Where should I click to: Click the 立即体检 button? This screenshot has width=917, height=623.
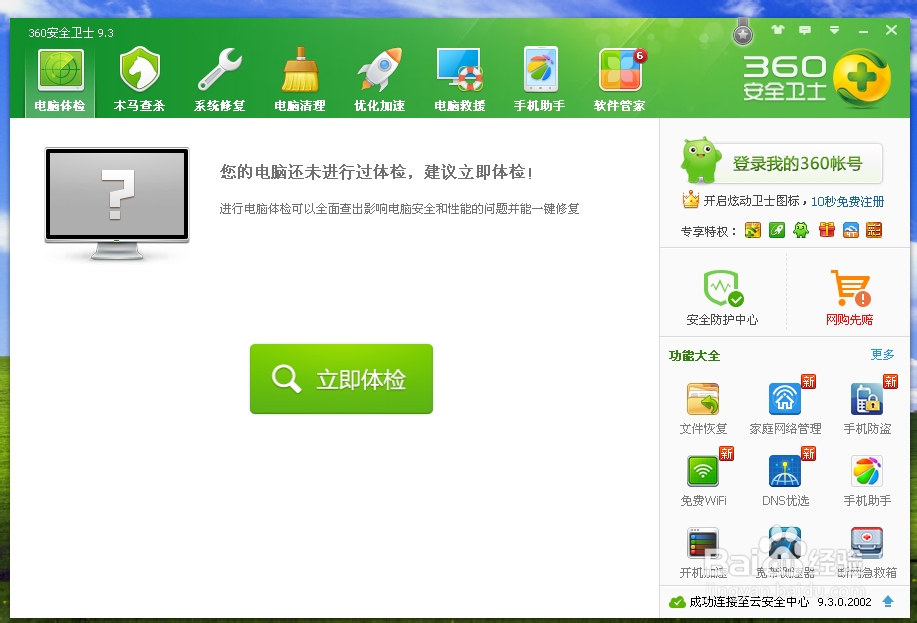(x=342, y=379)
